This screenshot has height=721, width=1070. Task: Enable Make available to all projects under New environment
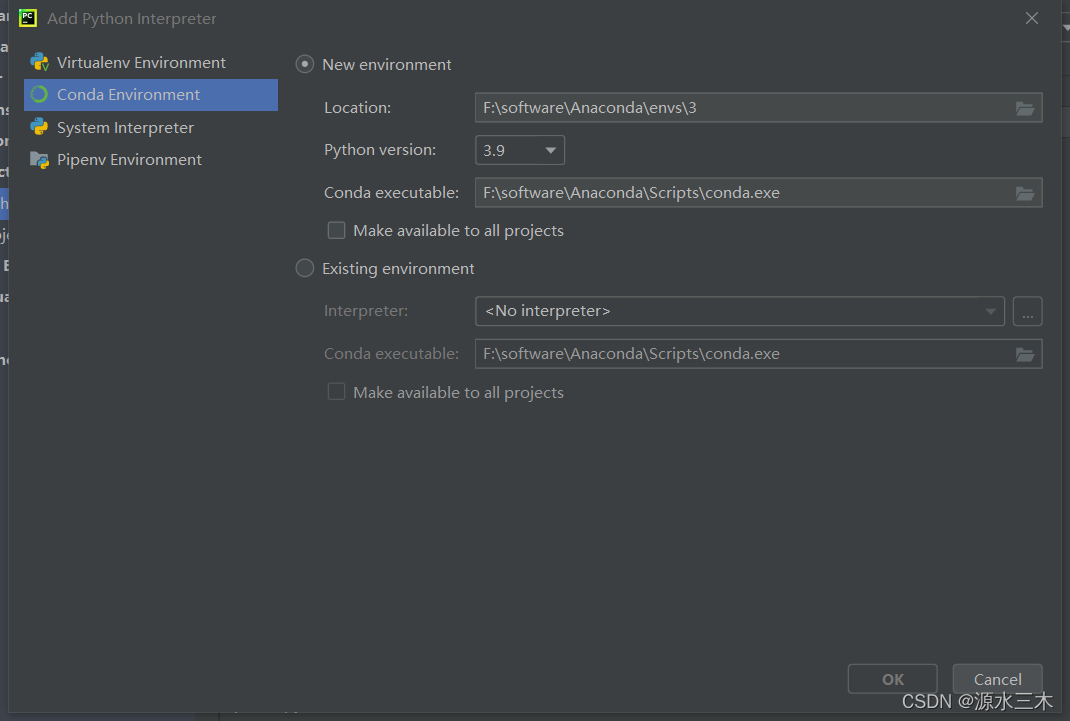[x=336, y=231]
